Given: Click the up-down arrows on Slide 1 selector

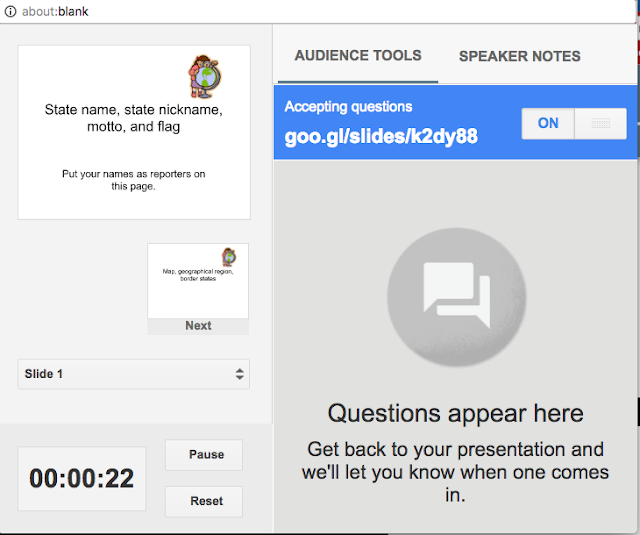Looking at the screenshot, I should coord(240,374).
